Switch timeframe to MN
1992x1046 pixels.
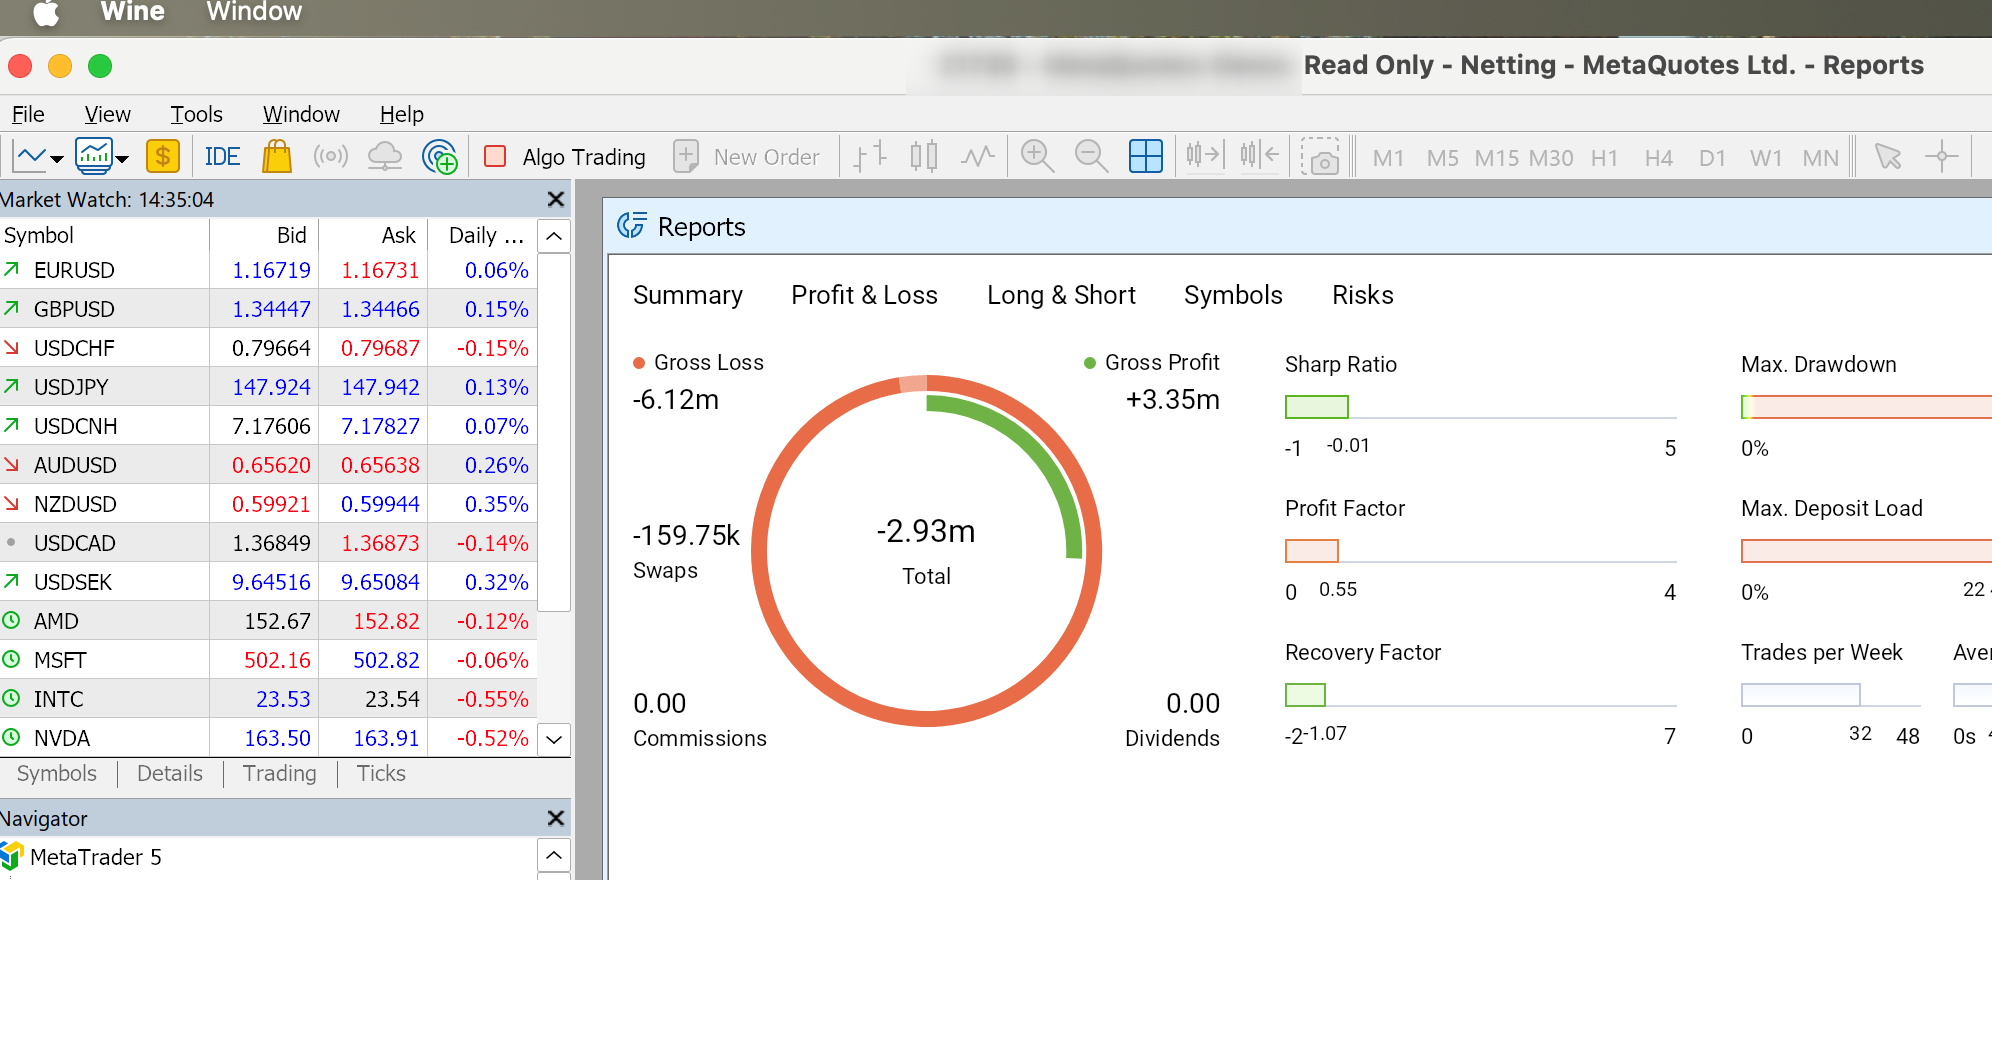point(1820,158)
